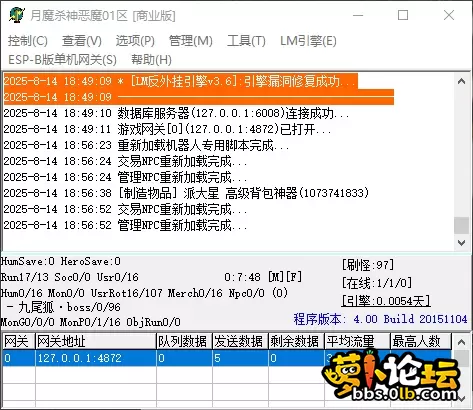Image resolution: width=473 pixels, height=410 pixels.
Task: Select the 重新加载机器人专用脚本完成 log line
Action: 146,145
